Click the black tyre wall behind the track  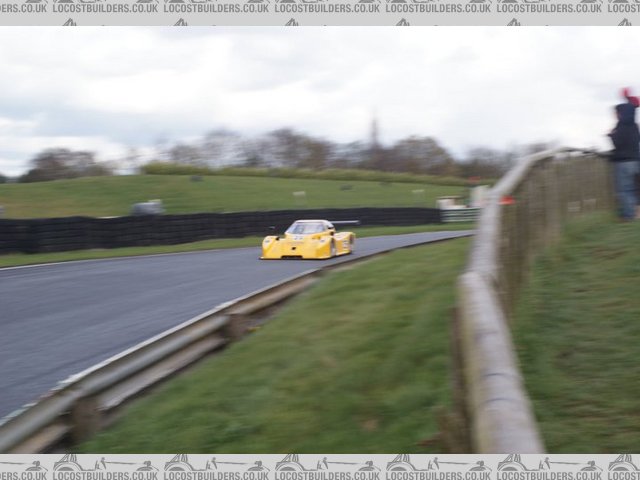(x=150, y=230)
